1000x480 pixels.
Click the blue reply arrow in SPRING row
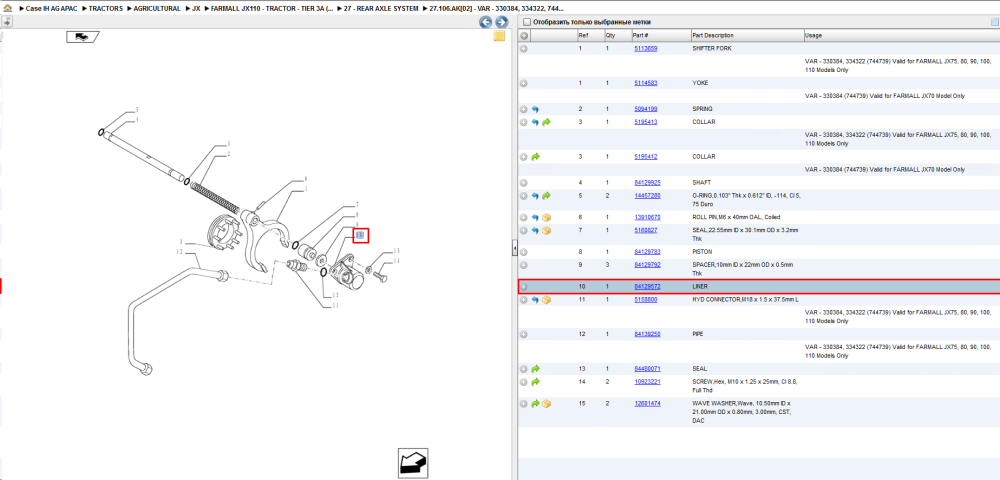pos(535,109)
